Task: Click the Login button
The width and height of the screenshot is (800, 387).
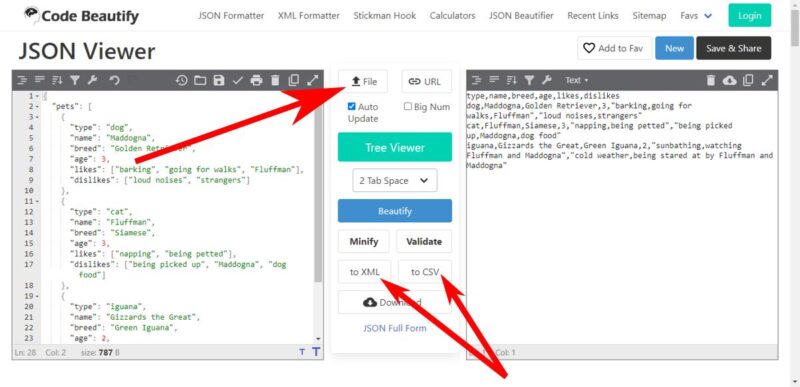Action: (x=749, y=15)
